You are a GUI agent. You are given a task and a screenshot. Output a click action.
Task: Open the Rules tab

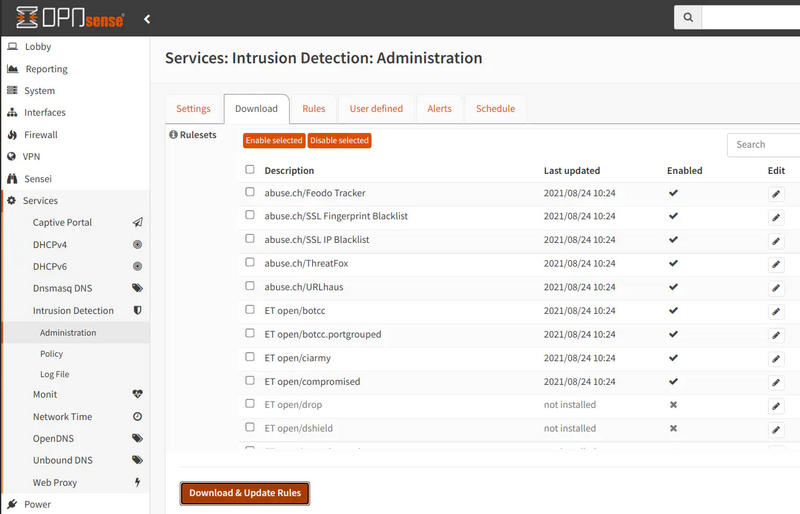click(313, 109)
